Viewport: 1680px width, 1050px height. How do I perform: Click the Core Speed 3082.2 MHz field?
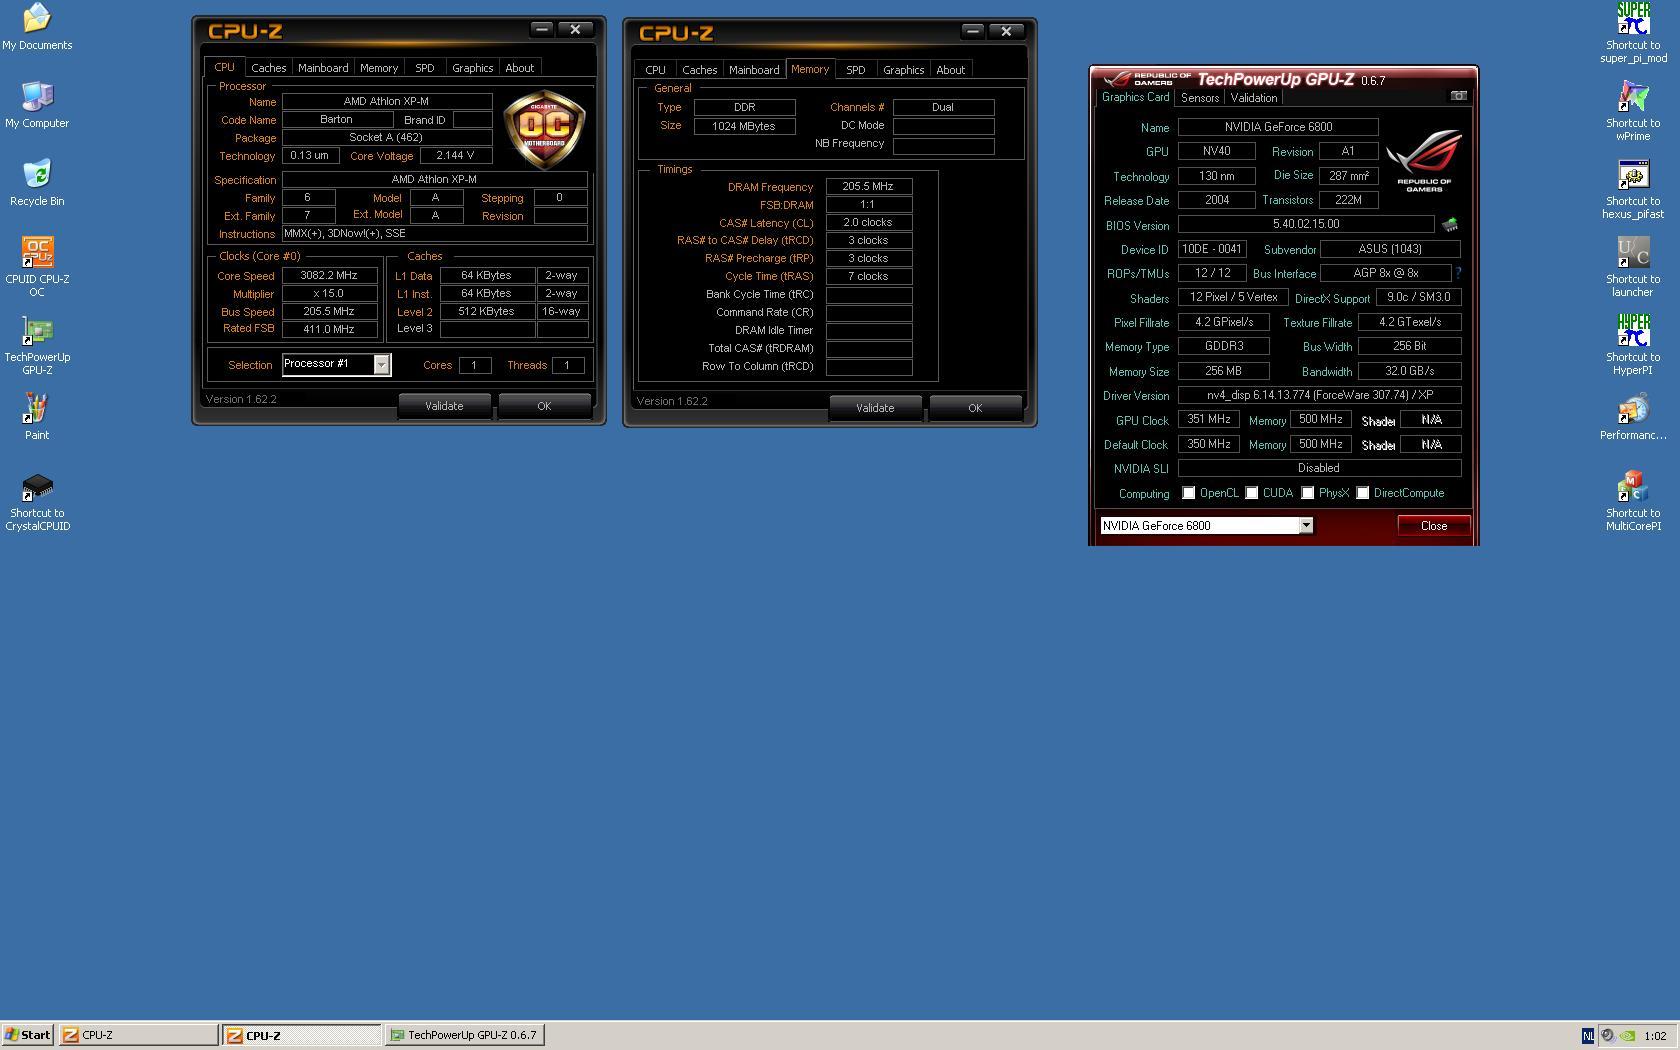click(x=329, y=276)
